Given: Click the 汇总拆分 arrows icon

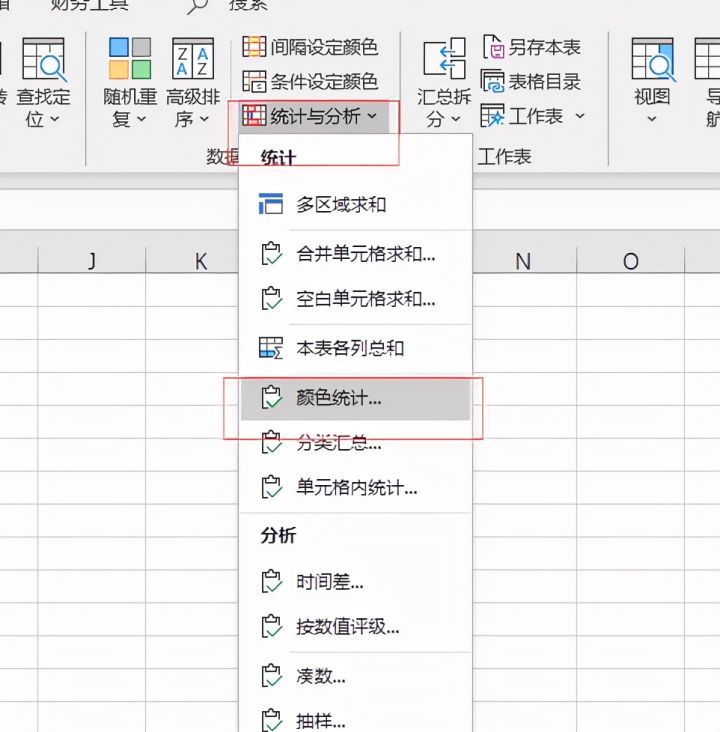Looking at the screenshot, I should coord(445,58).
